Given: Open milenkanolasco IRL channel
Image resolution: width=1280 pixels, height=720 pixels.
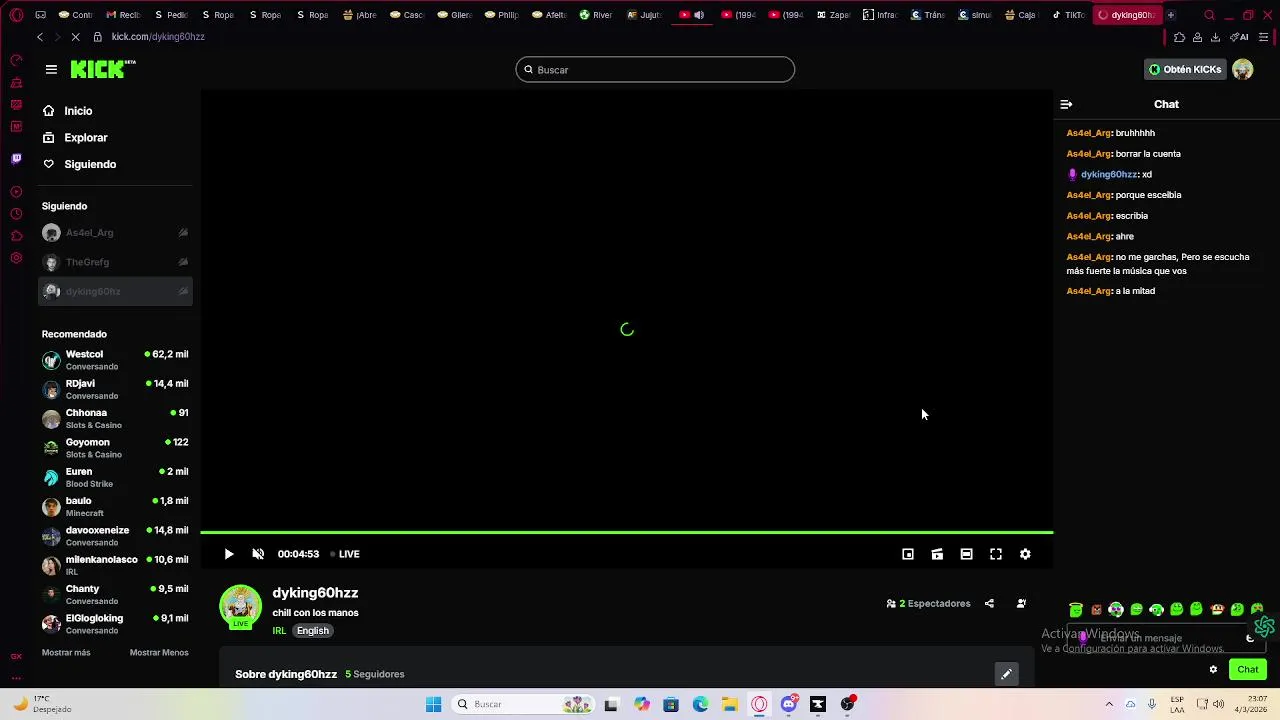Looking at the screenshot, I should point(115,565).
